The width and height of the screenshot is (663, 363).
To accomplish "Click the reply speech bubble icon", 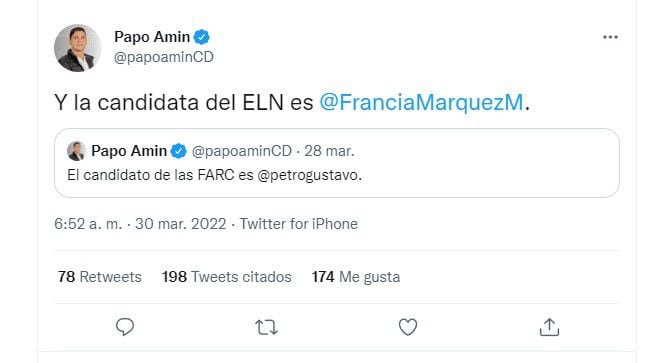I will [125, 327].
